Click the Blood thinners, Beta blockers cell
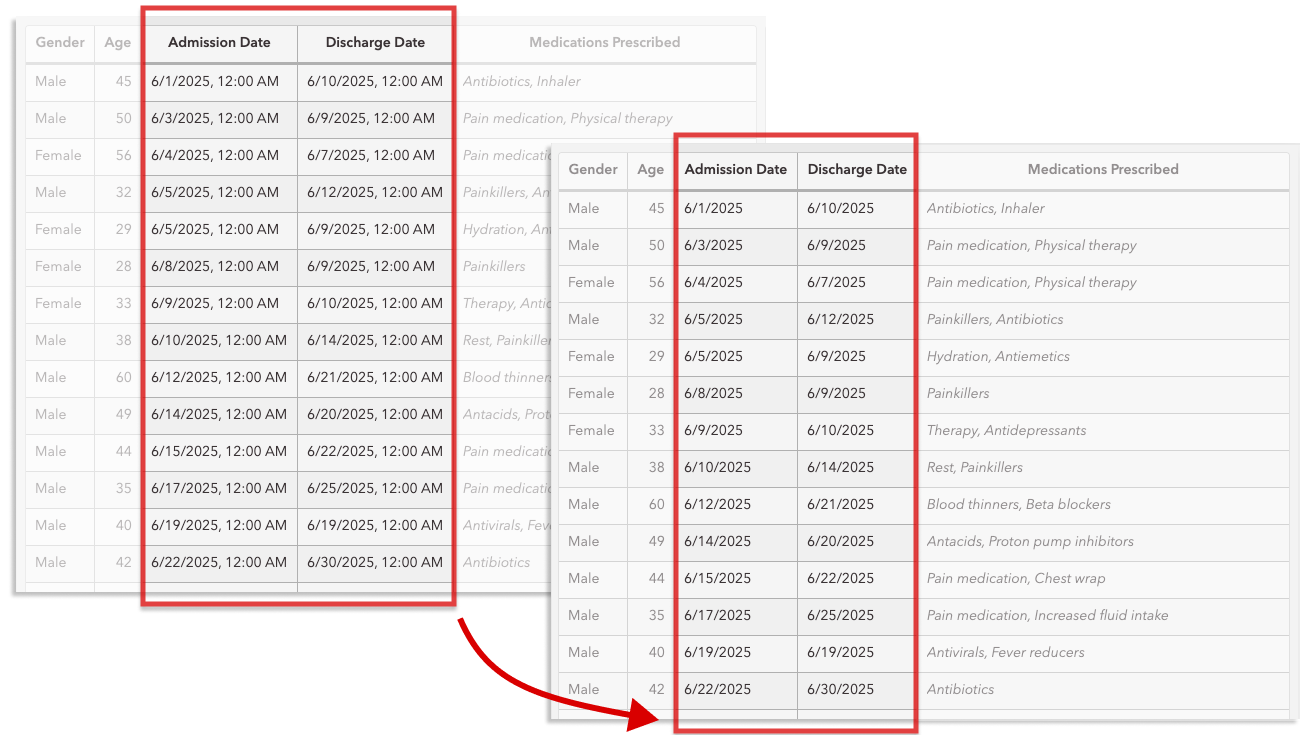The width and height of the screenshot is (1316, 735). click(x=1019, y=505)
